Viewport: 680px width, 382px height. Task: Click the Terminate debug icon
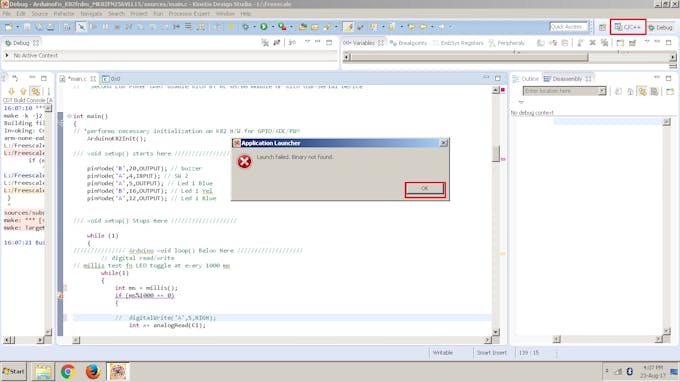(x=118, y=27)
